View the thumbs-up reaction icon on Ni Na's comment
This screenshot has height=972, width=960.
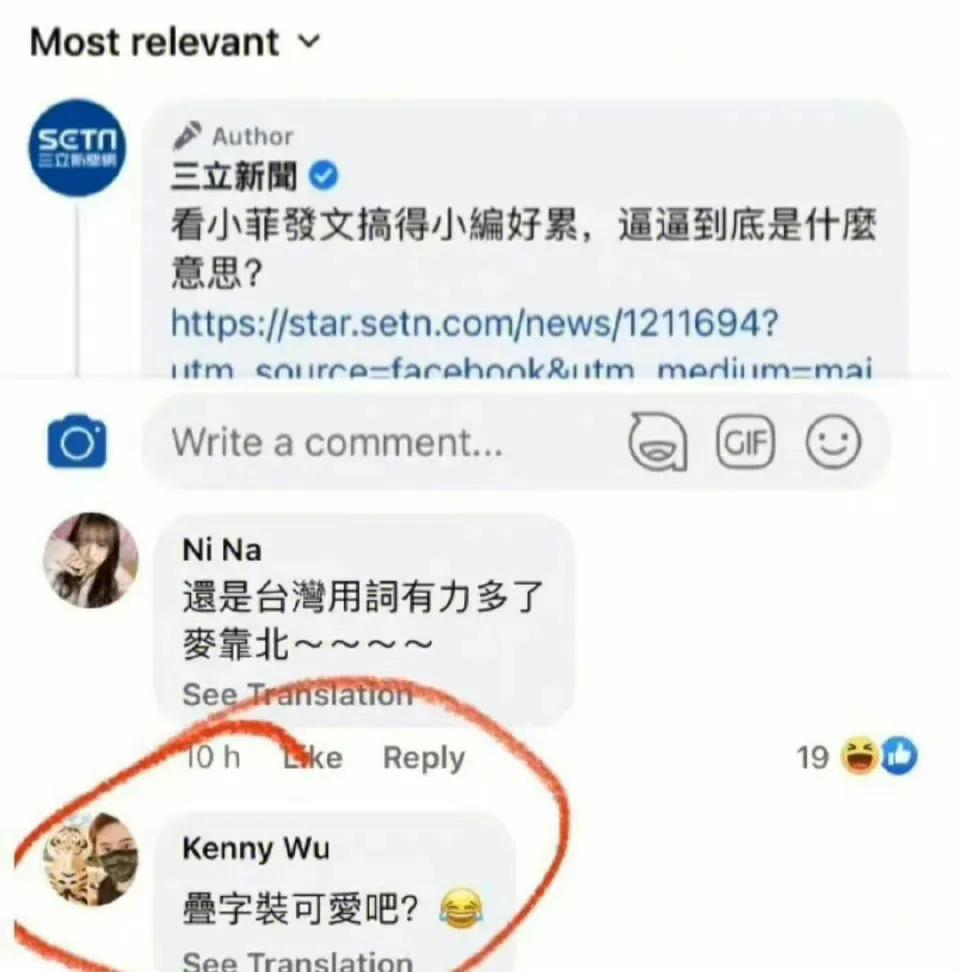click(899, 756)
